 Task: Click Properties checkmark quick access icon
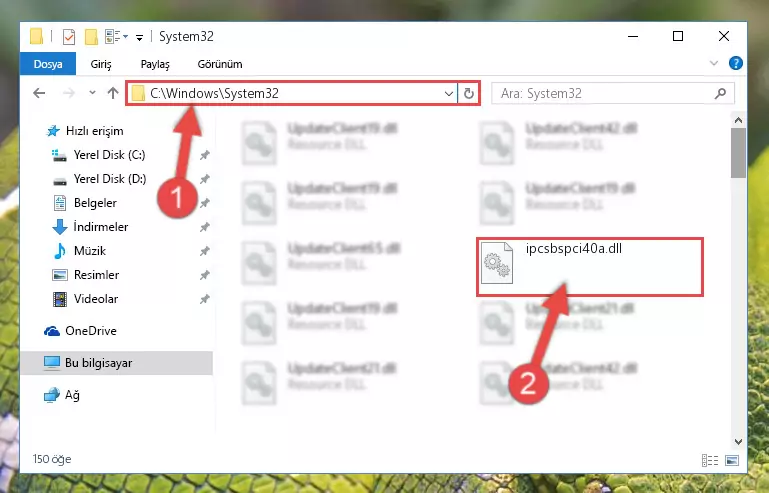click(x=69, y=37)
